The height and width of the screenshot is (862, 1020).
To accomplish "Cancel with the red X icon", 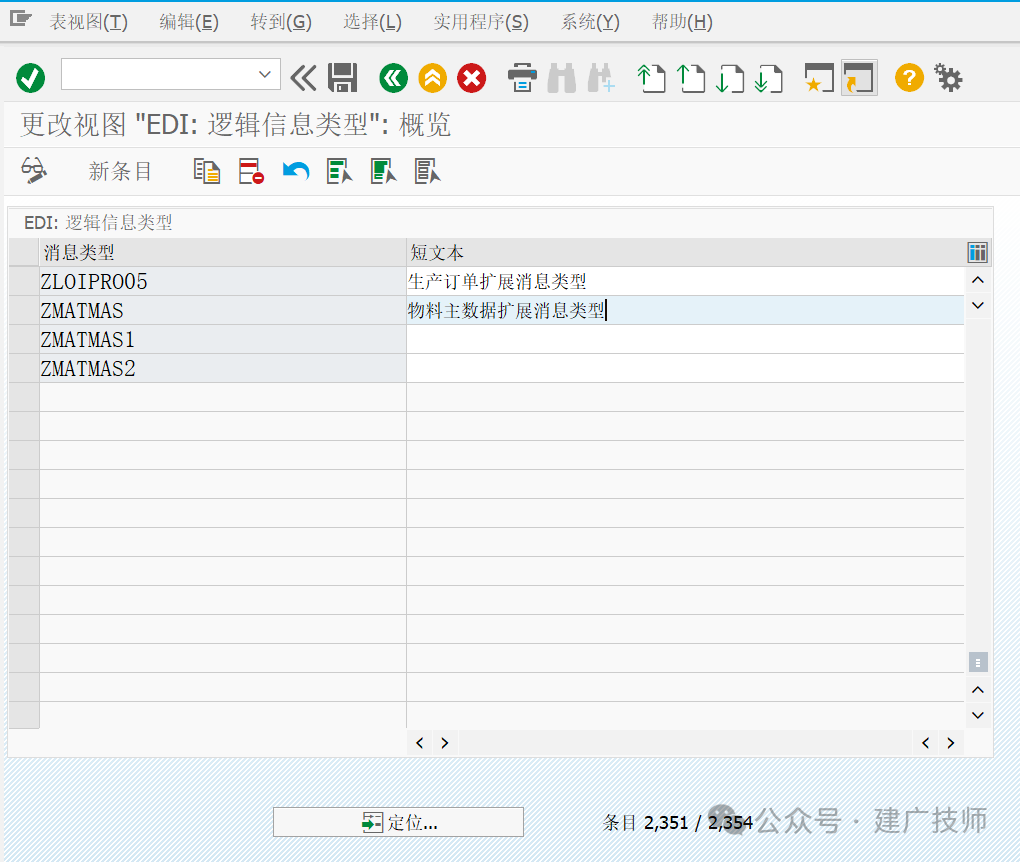I will (x=472, y=79).
